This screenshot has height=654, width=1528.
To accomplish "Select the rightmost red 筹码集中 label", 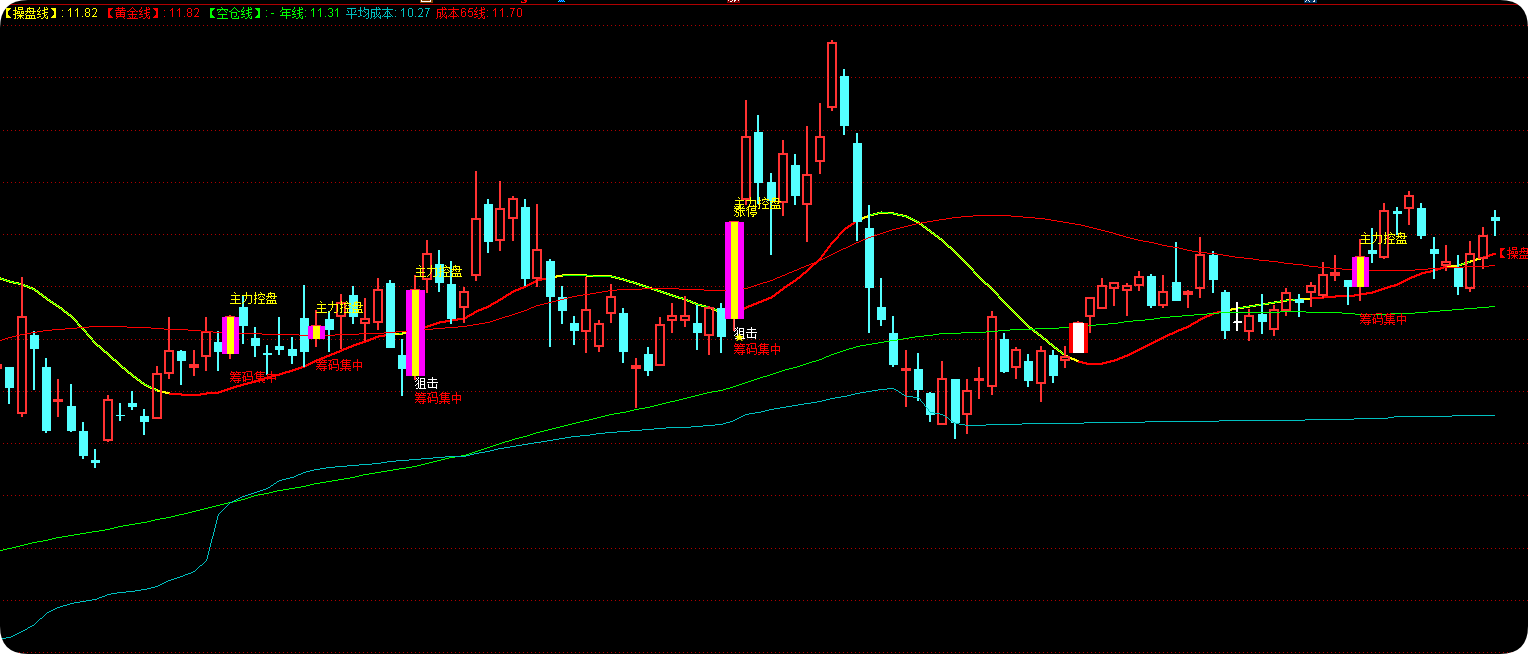I will [1383, 319].
